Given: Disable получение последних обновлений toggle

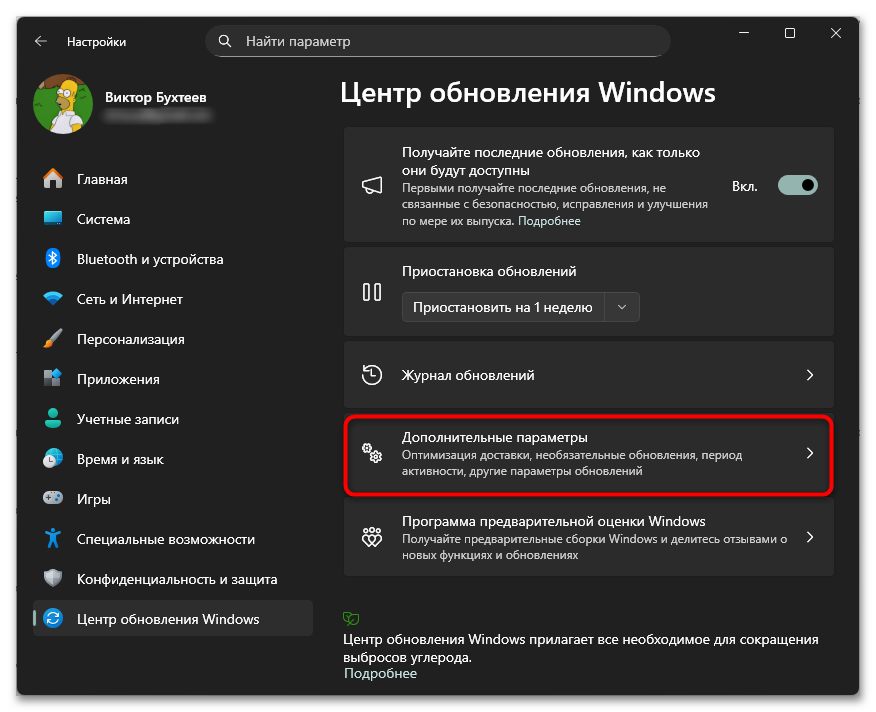Looking at the screenshot, I should point(797,185).
